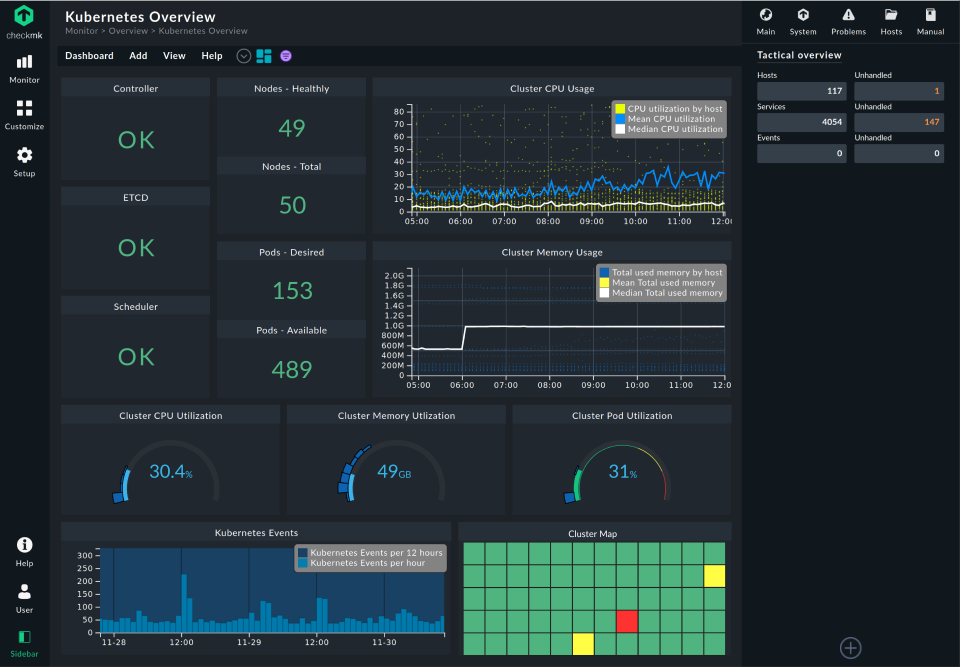Open the Add menu
The image size is (960, 667).
(138, 56)
